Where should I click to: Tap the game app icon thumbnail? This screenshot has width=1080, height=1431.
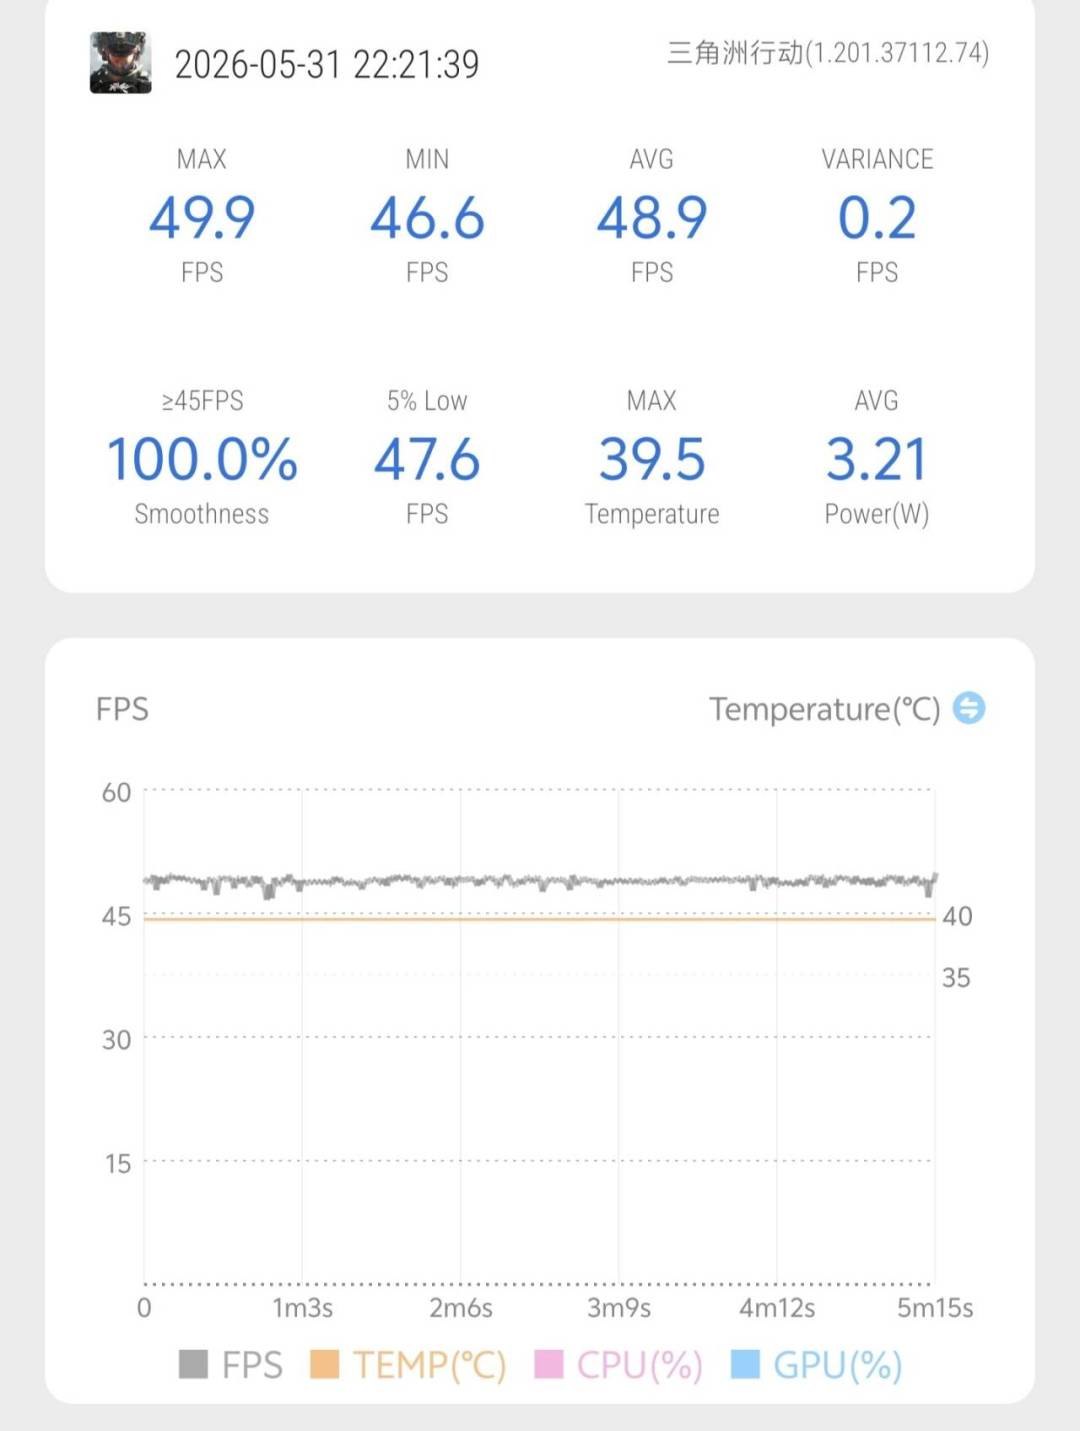click(x=121, y=63)
